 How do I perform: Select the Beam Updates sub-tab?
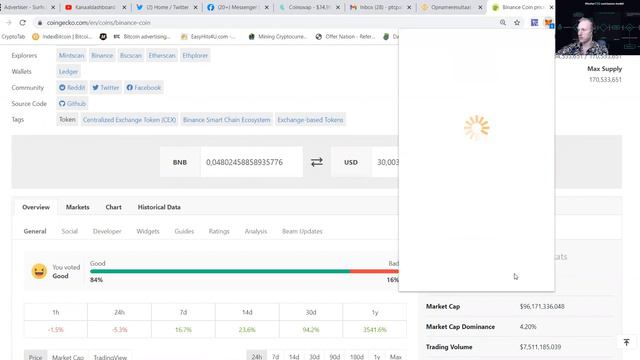pos(302,231)
